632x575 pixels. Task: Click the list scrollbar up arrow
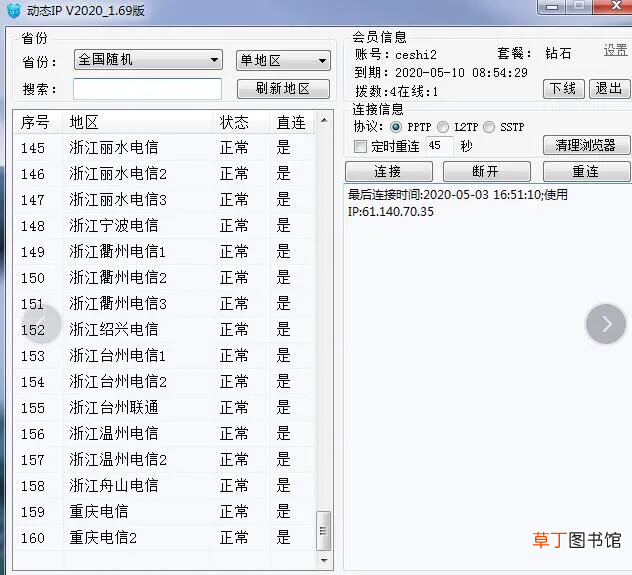click(x=324, y=120)
